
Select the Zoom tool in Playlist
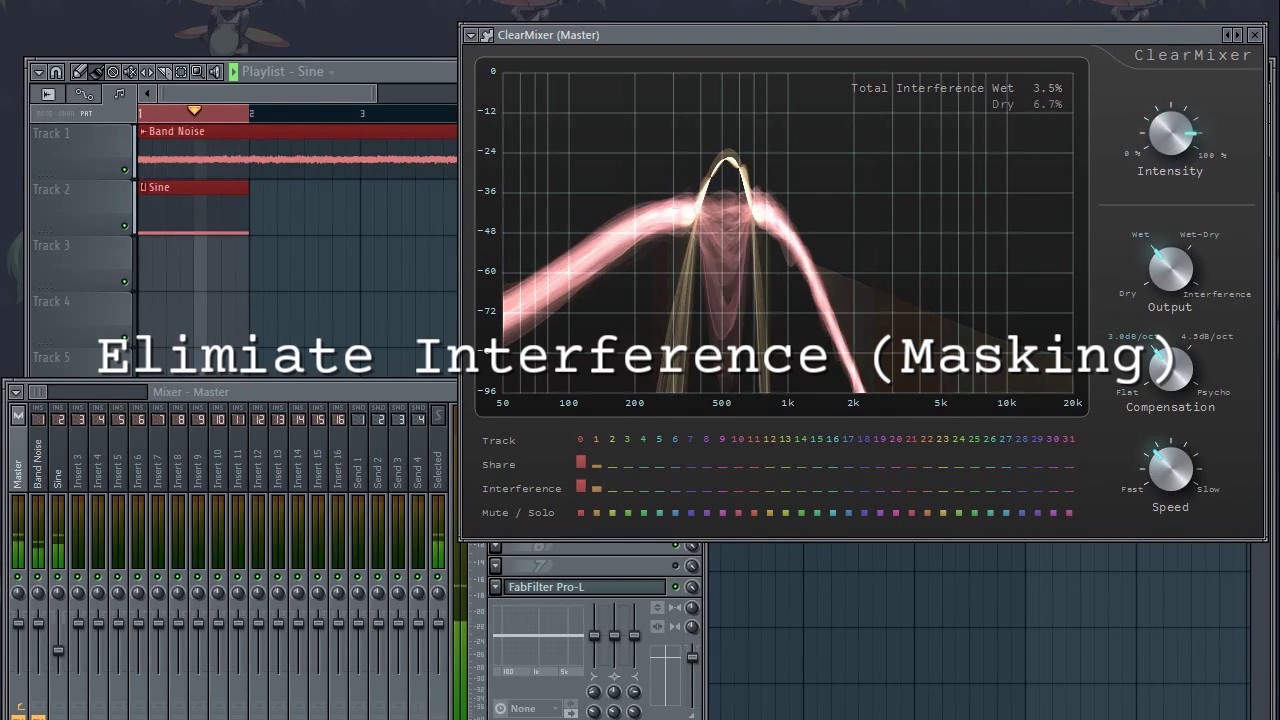198,72
